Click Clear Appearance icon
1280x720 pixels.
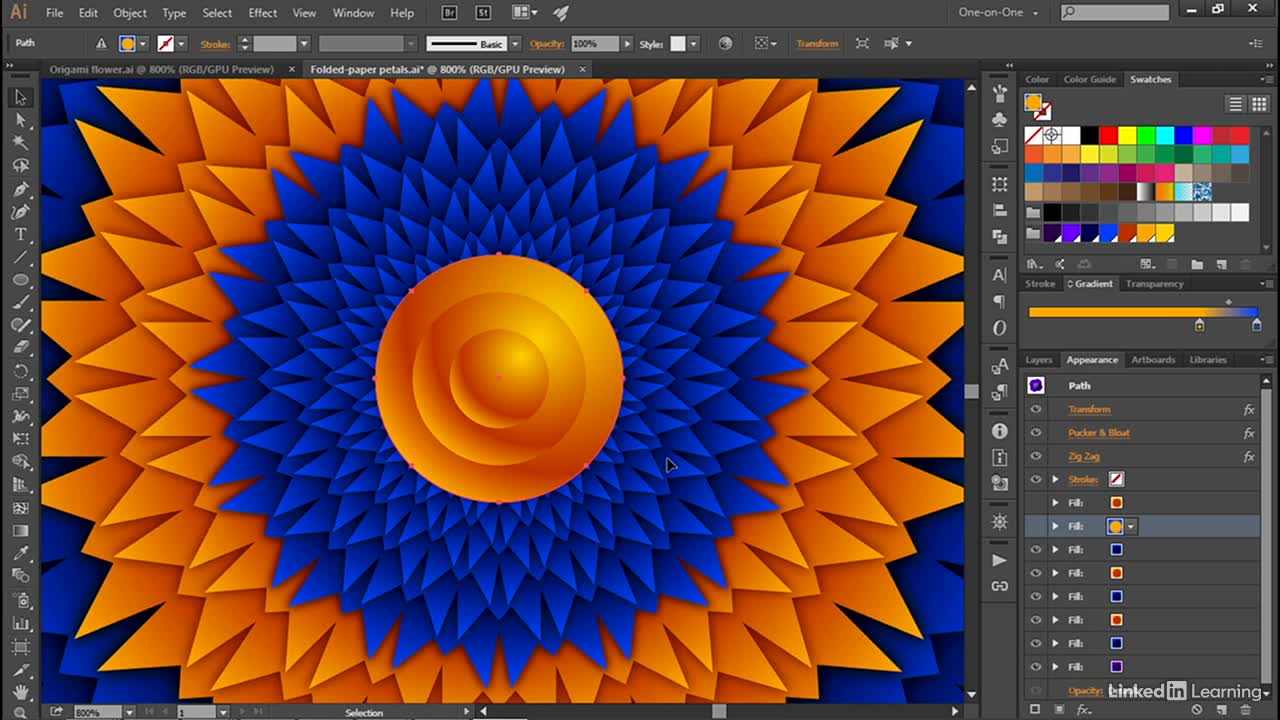(1197, 709)
